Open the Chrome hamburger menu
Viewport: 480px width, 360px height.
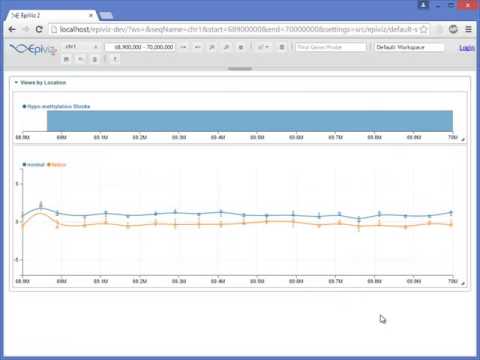point(468,29)
